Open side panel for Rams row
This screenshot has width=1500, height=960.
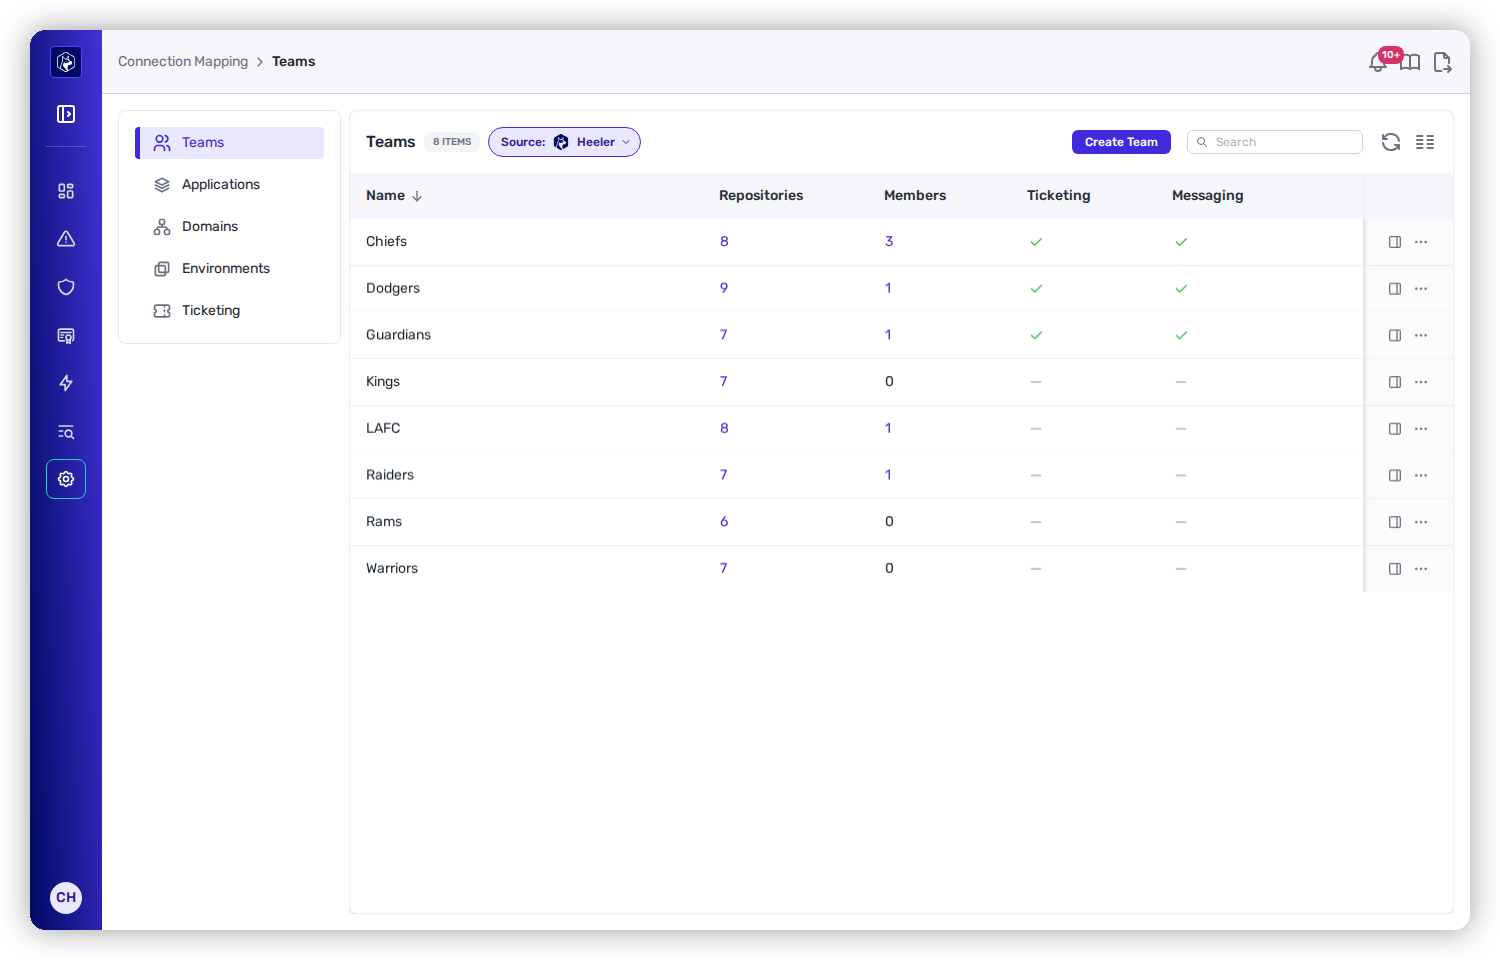coord(1395,522)
